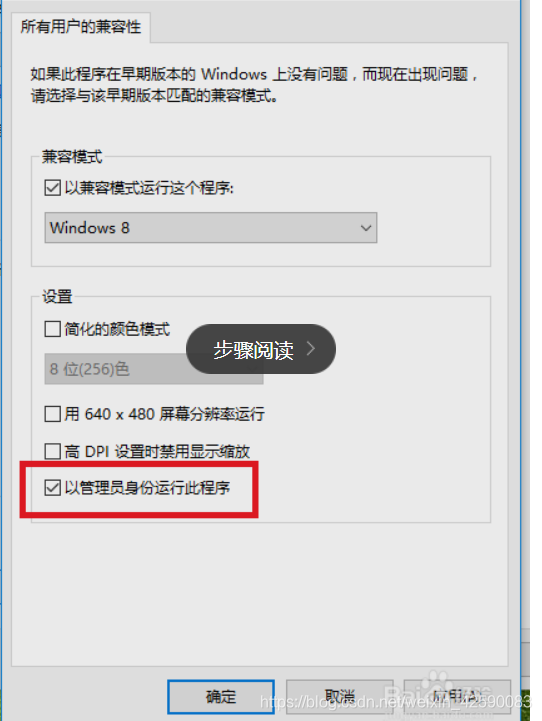The image size is (542, 721).
Task: Enable 以兼容模式运行这个程序 checkbox
Action: tap(52, 188)
